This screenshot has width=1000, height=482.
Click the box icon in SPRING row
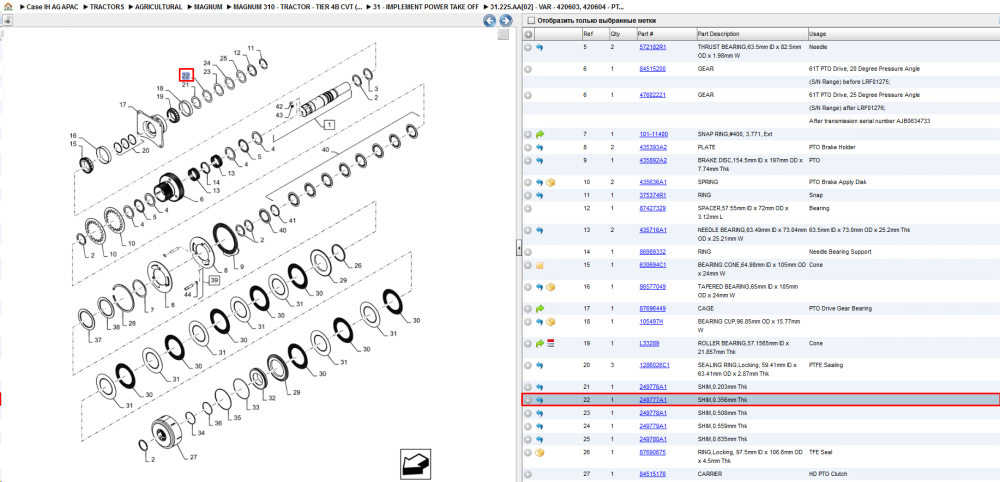point(551,182)
